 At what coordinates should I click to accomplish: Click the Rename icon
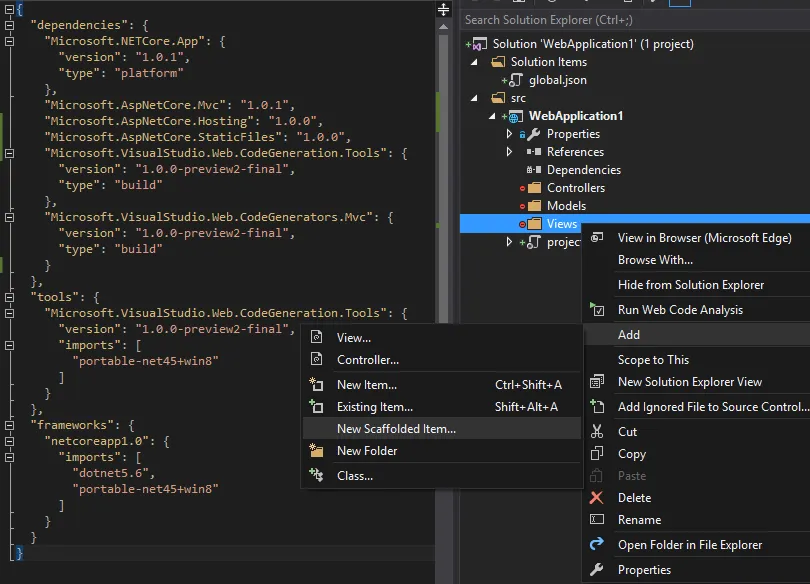[x=597, y=519]
